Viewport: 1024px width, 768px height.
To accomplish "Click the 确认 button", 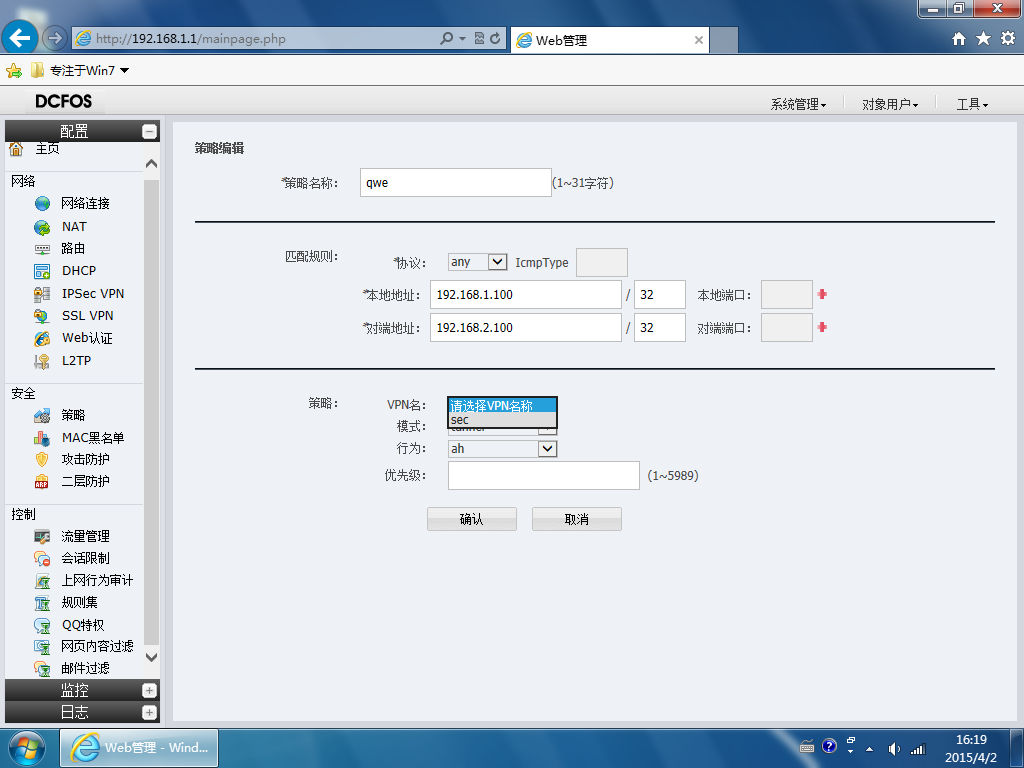I will click(472, 519).
